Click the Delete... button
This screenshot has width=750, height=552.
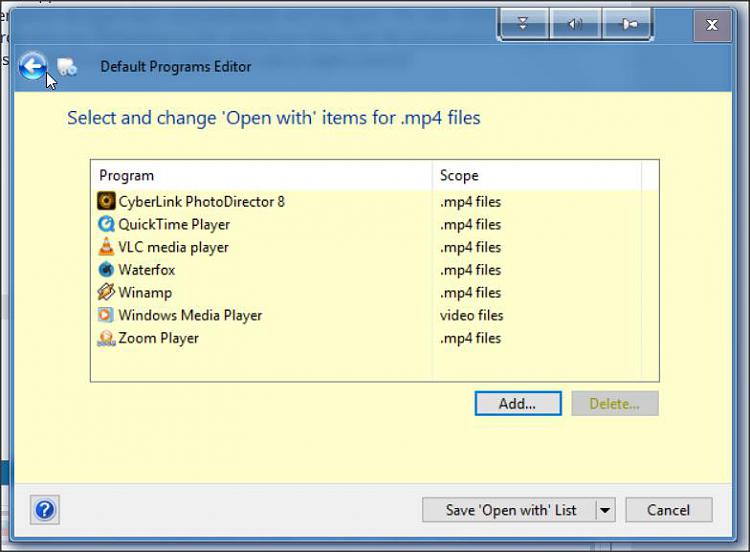click(x=615, y=404)
